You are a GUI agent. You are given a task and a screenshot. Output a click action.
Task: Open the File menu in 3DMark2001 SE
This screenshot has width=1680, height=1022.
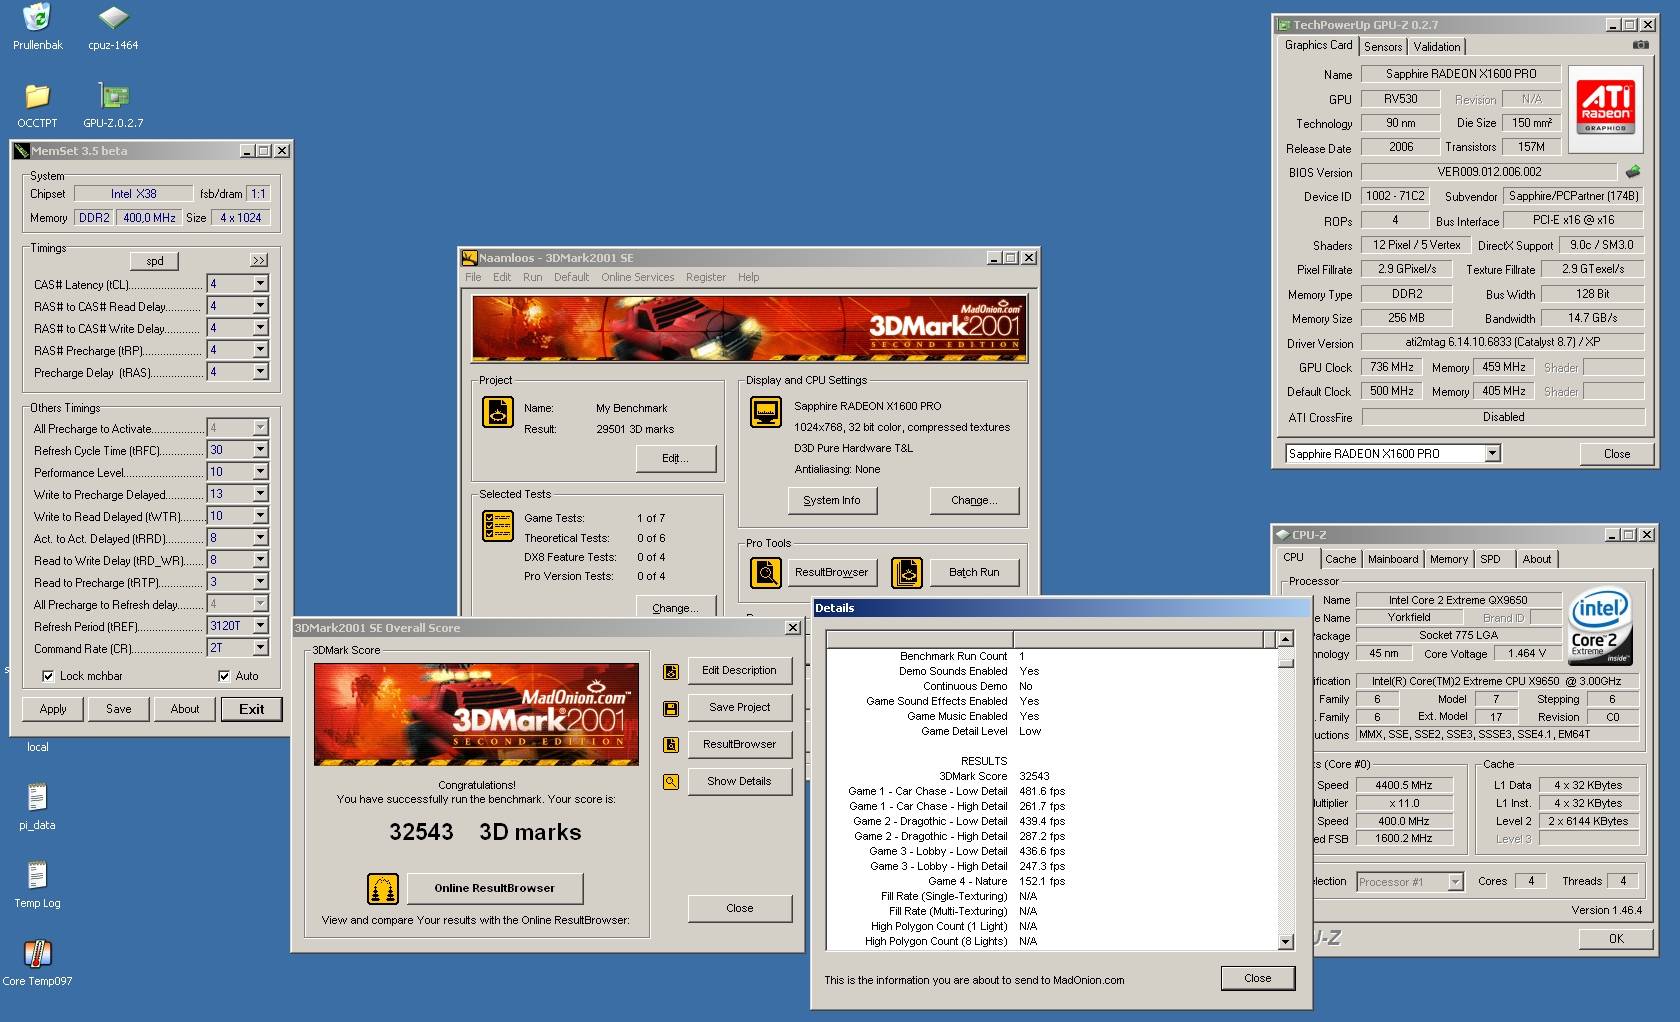473,277
